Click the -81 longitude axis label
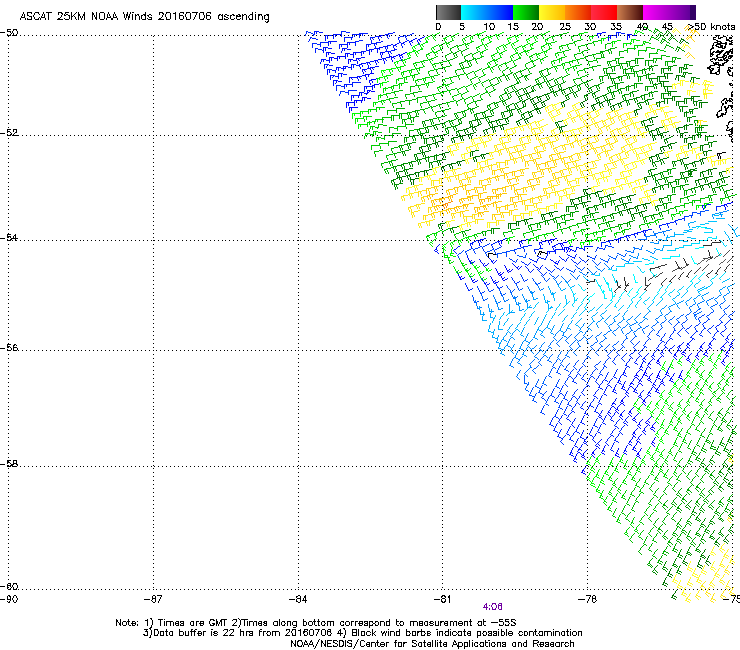This screenshot has height=650, width=740. (x=442, y=599)
